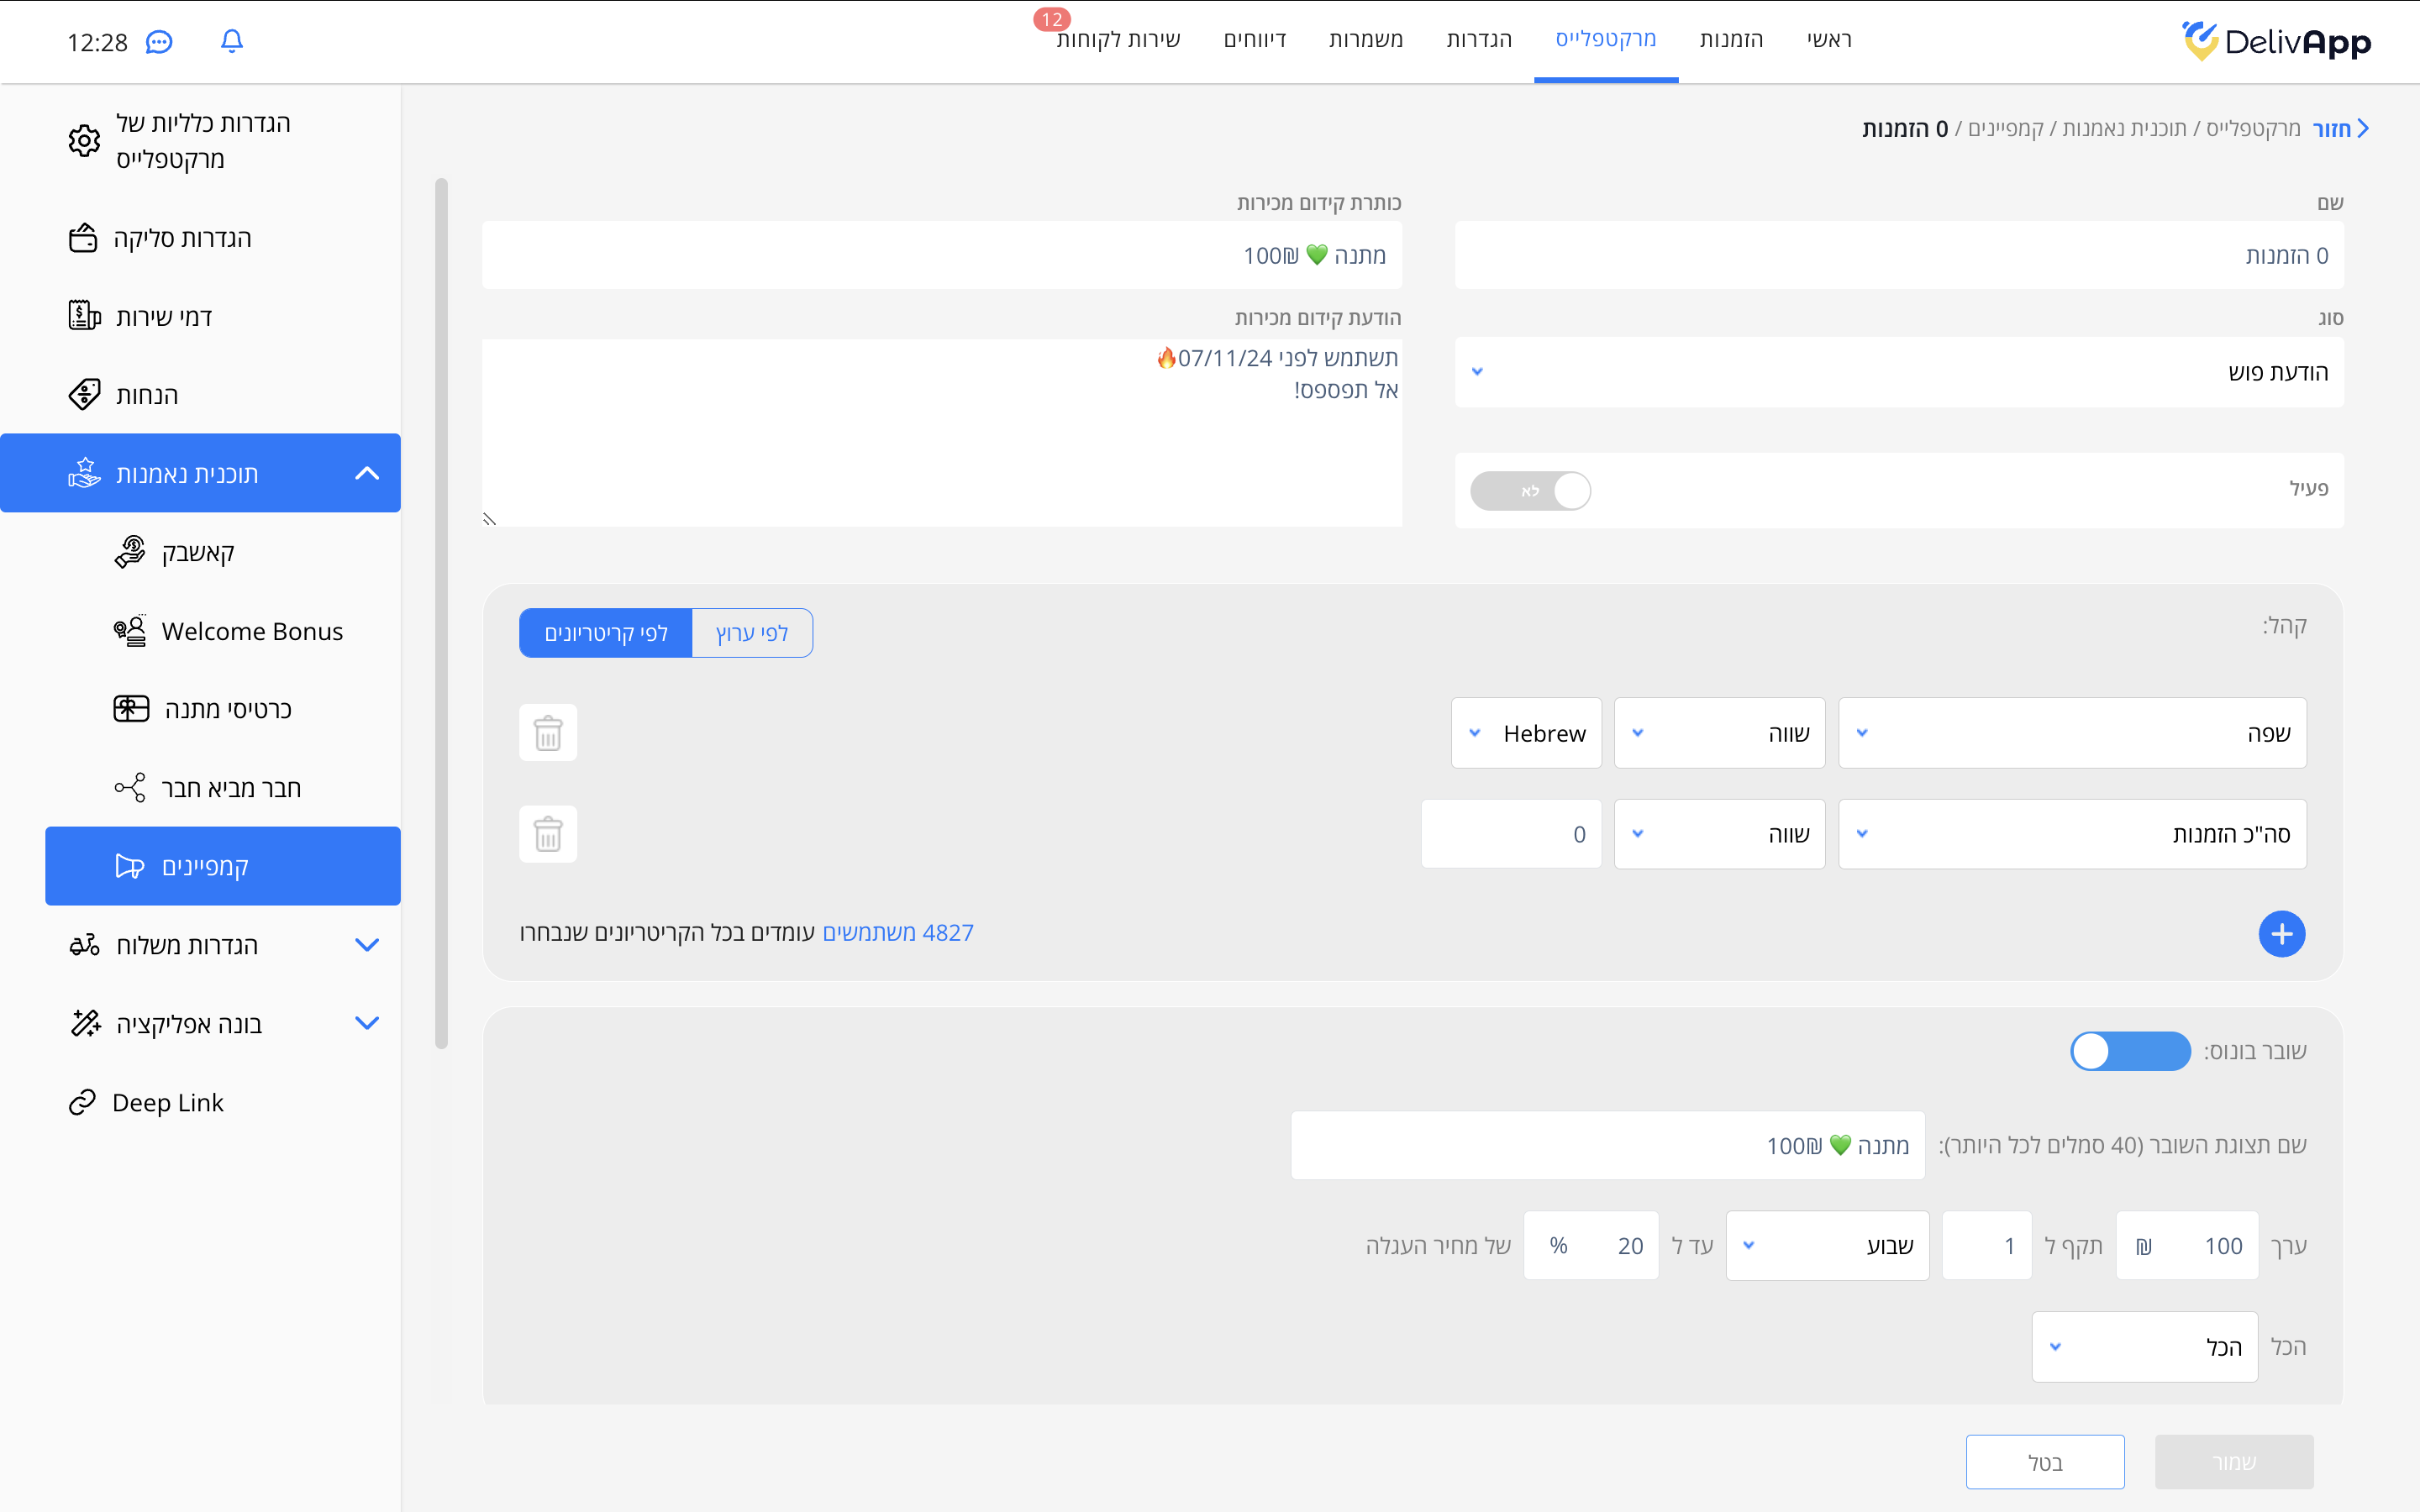Toggle the bonus voucher switch
Screen dimensions: 2420x1512
2130,1051
